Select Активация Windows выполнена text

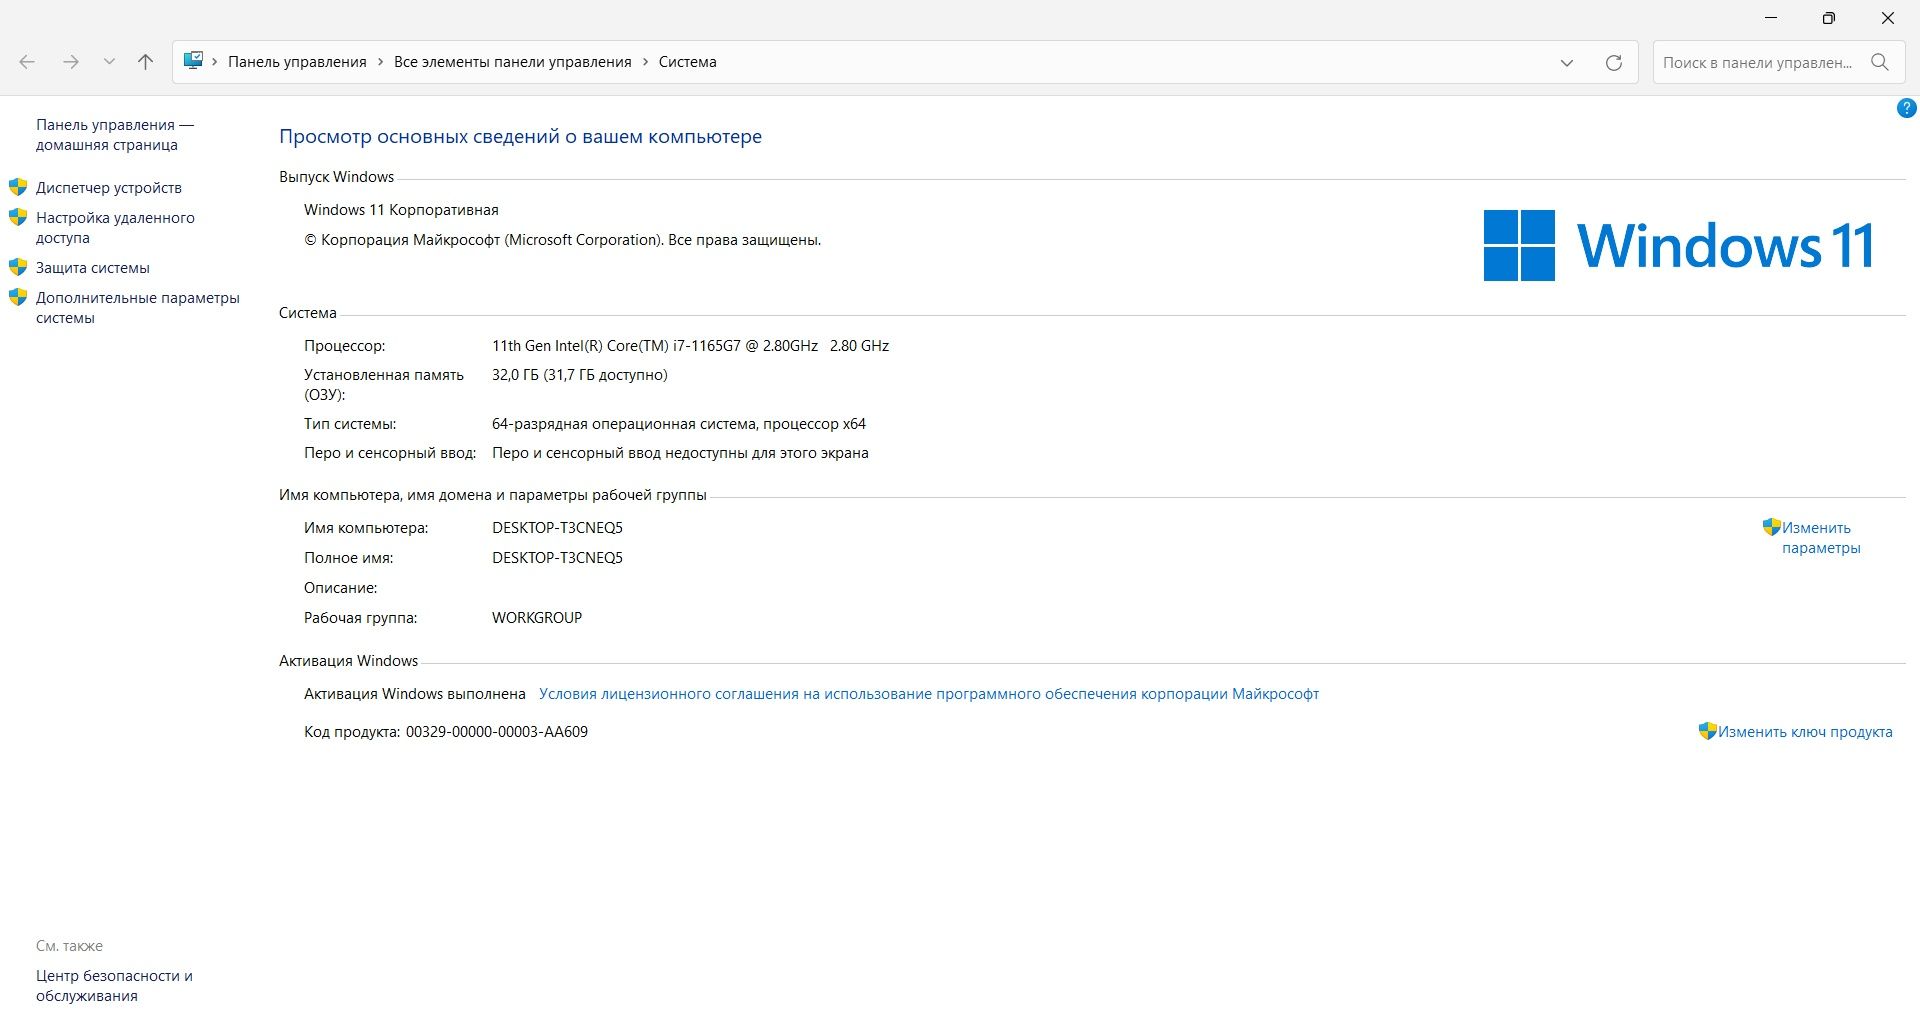click(x=415, y=694)
